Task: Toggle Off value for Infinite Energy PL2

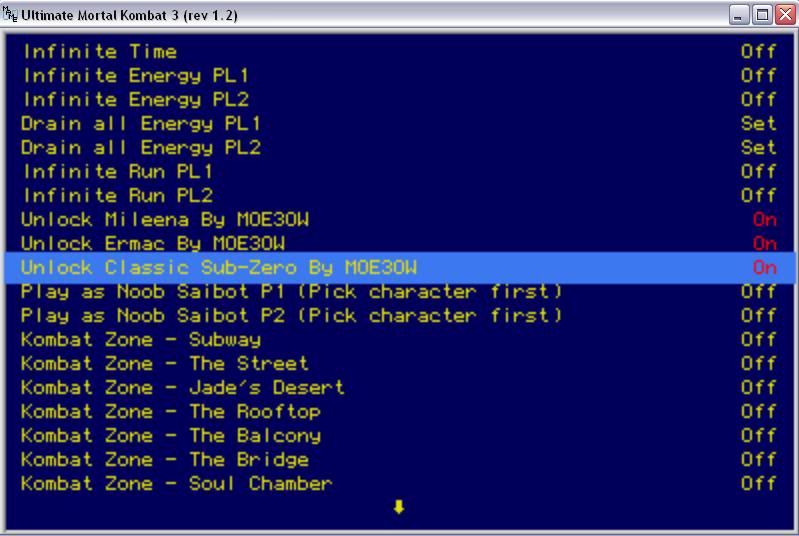Action: (759, 99)
